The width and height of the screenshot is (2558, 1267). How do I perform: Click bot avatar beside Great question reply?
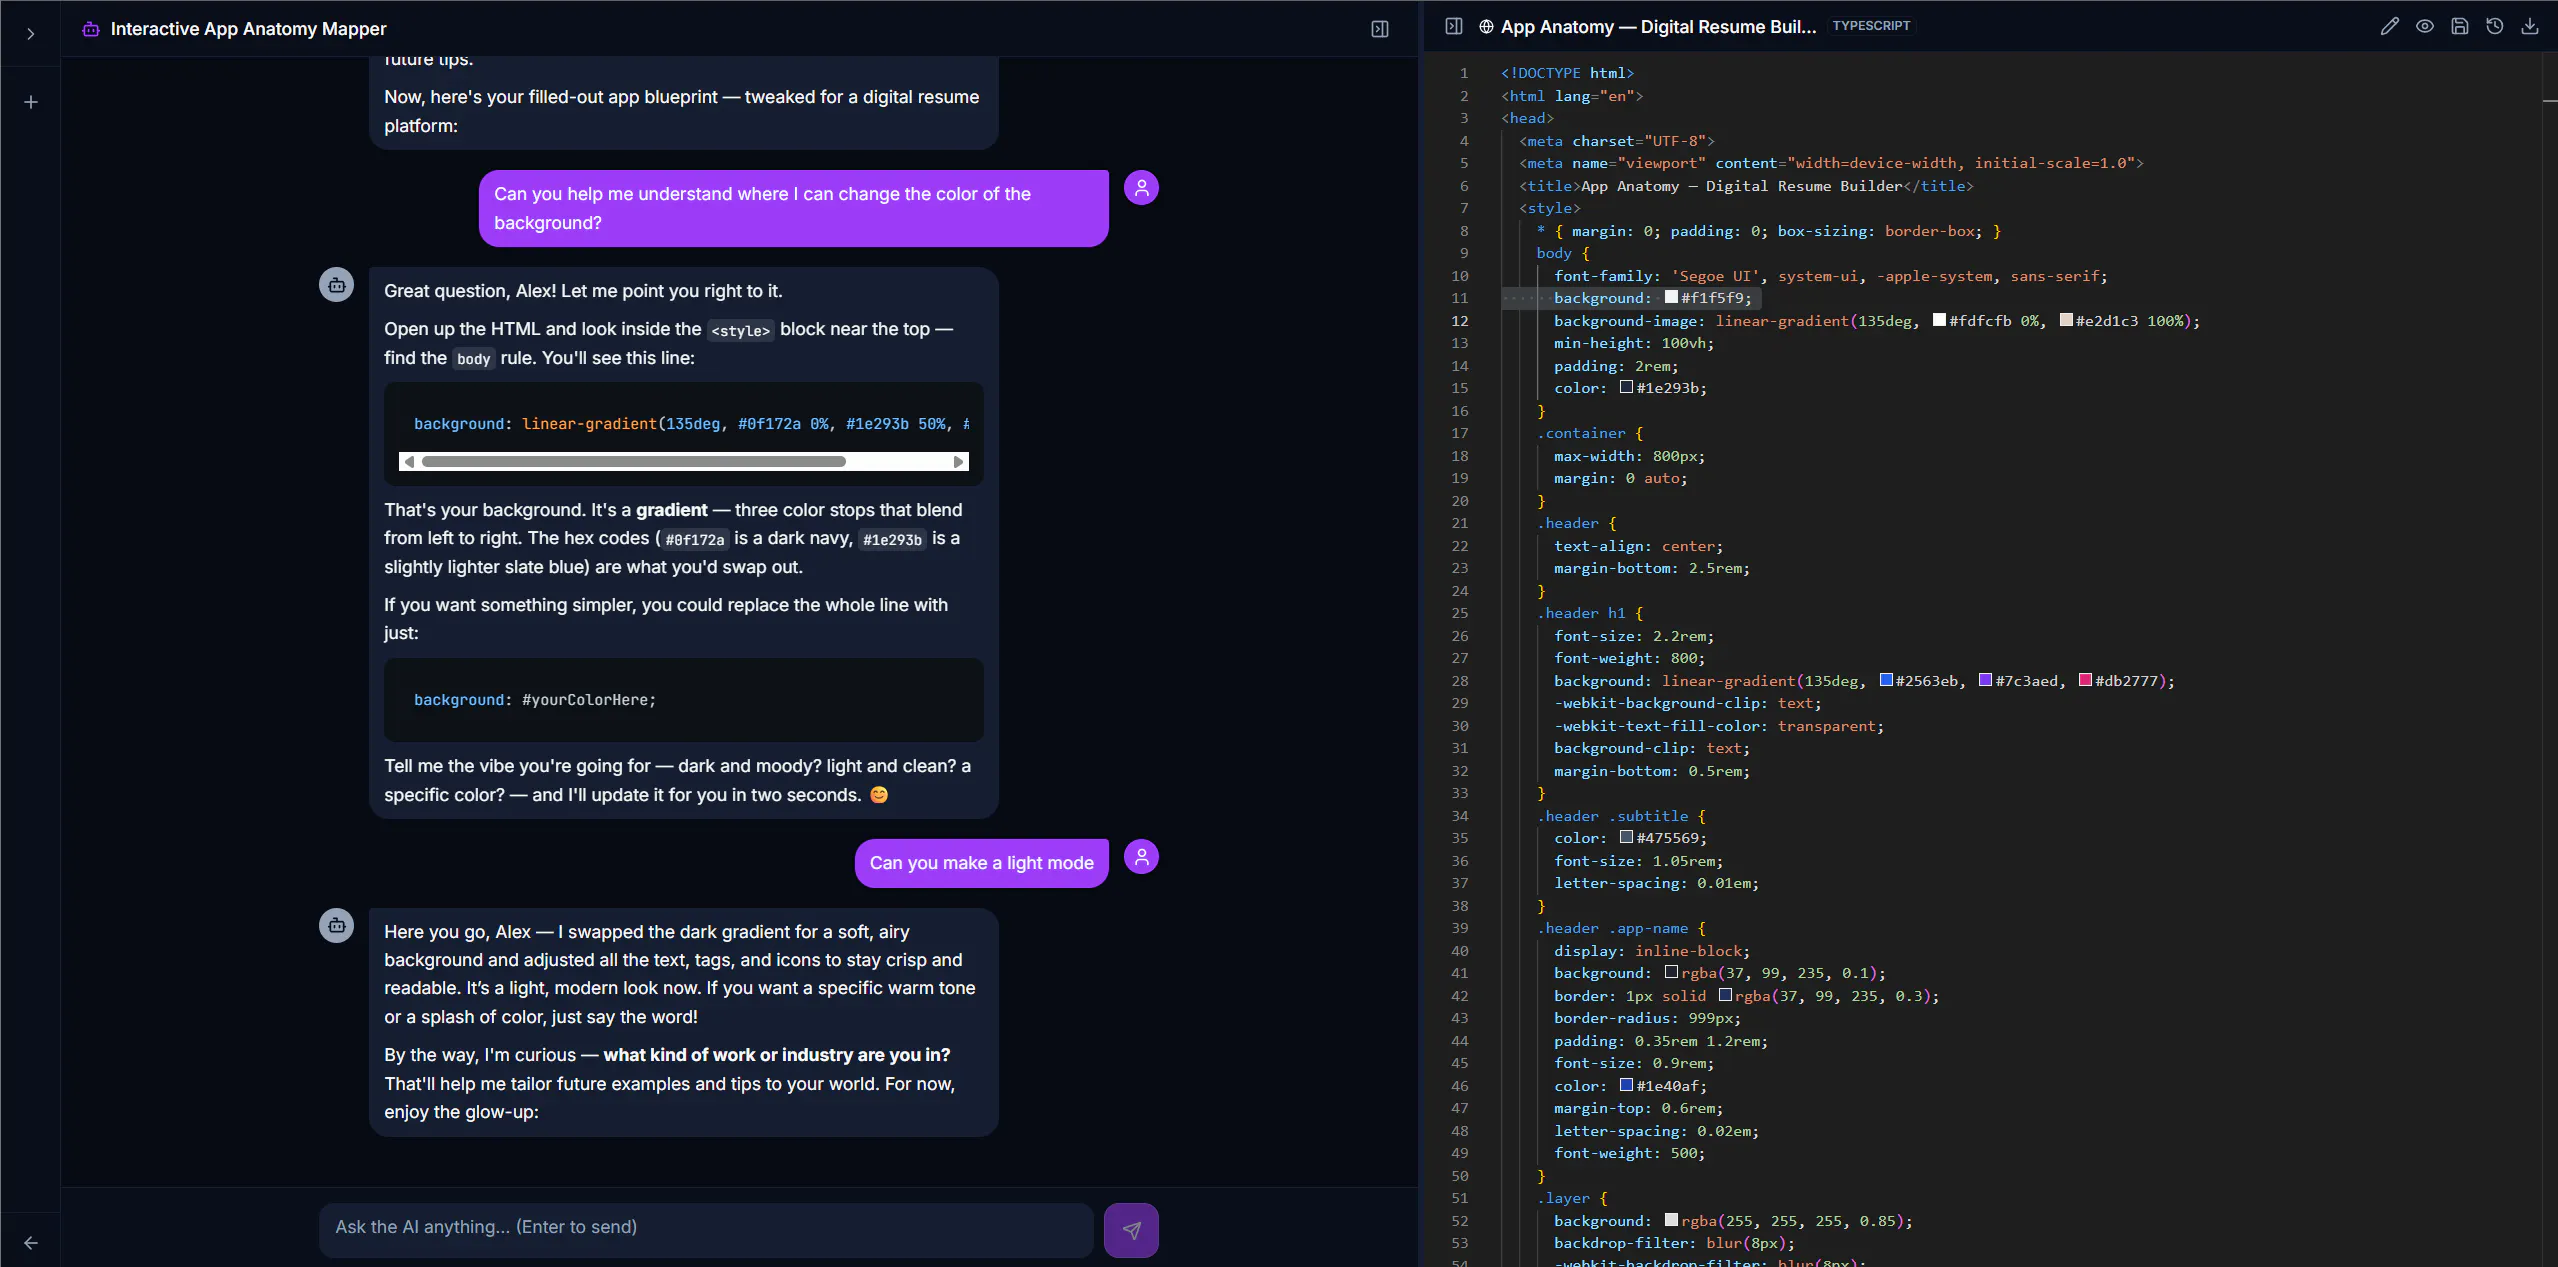pos(336,285)
